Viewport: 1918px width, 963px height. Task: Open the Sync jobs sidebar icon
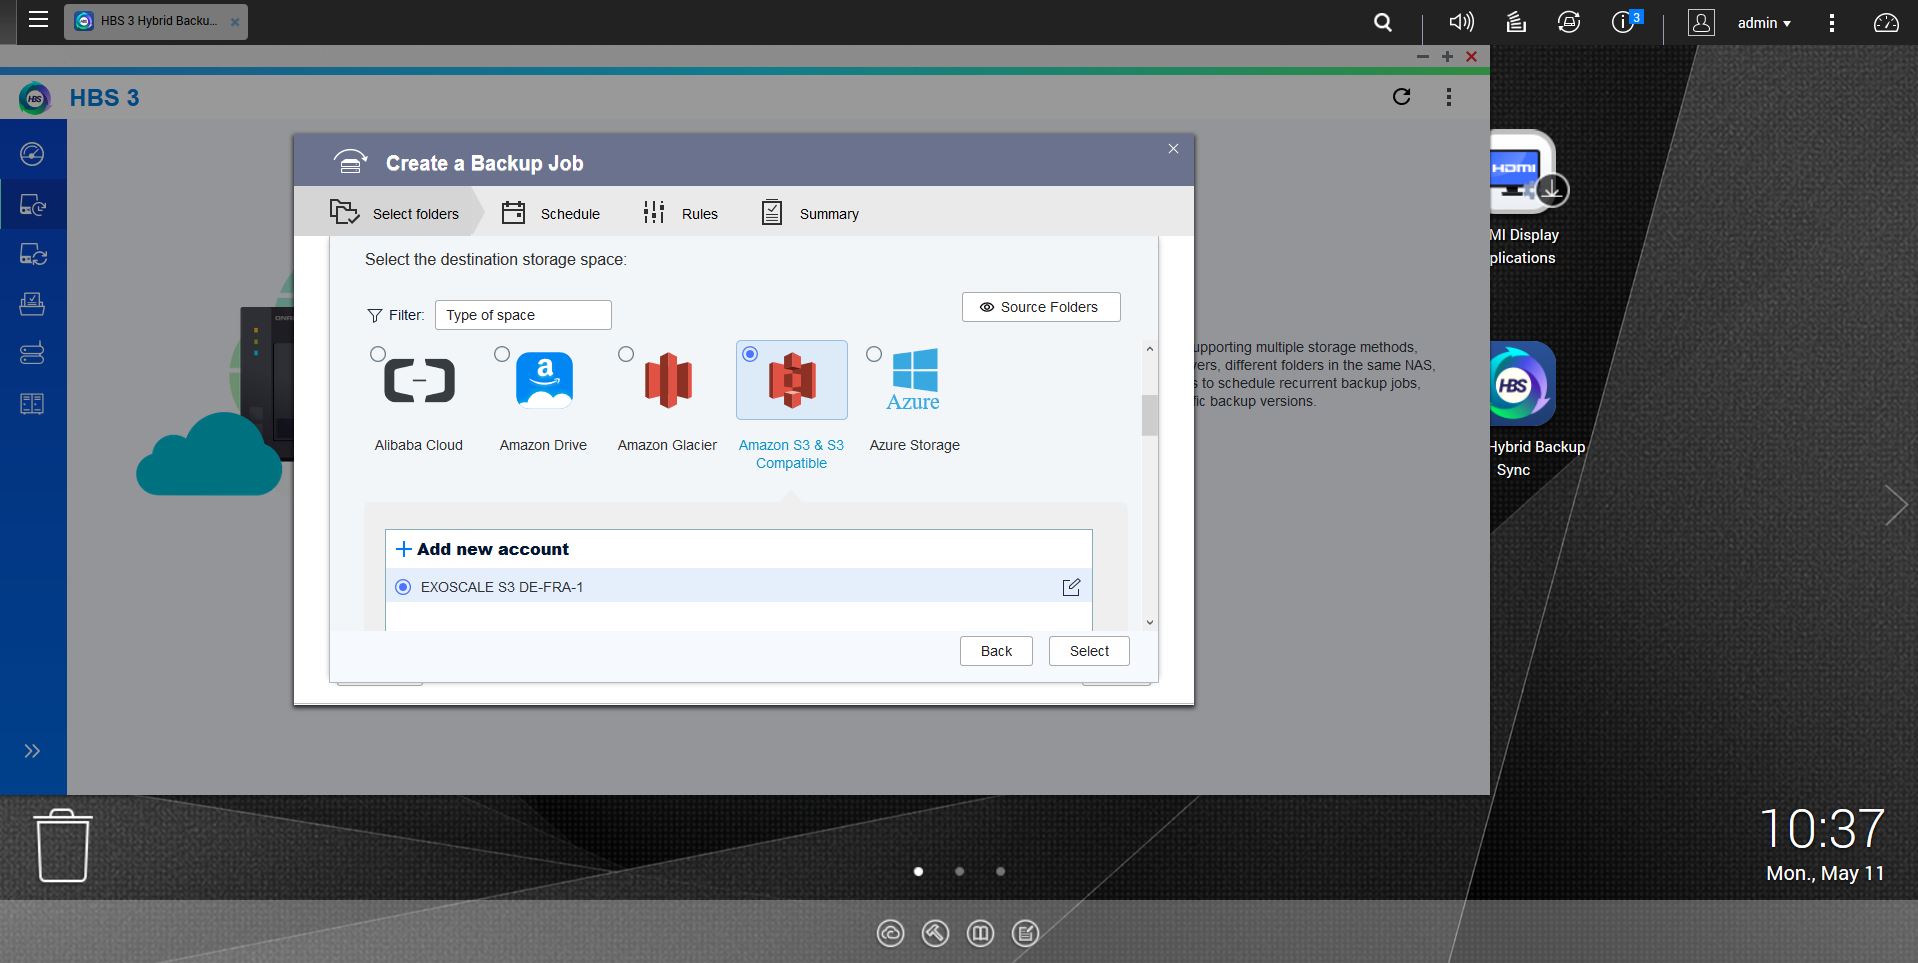tap(32, 255)
